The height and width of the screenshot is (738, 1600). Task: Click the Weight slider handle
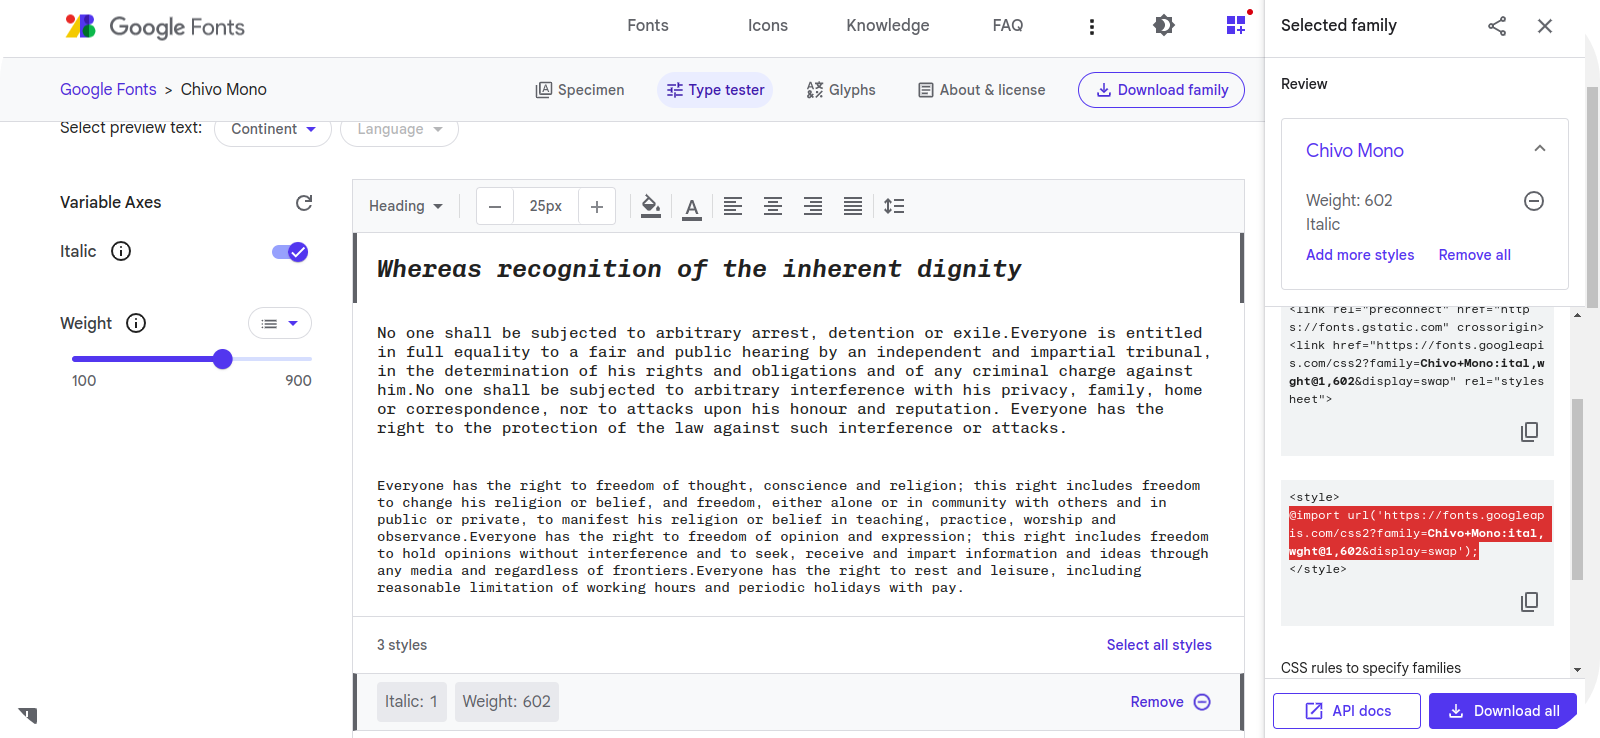[223, 359]
